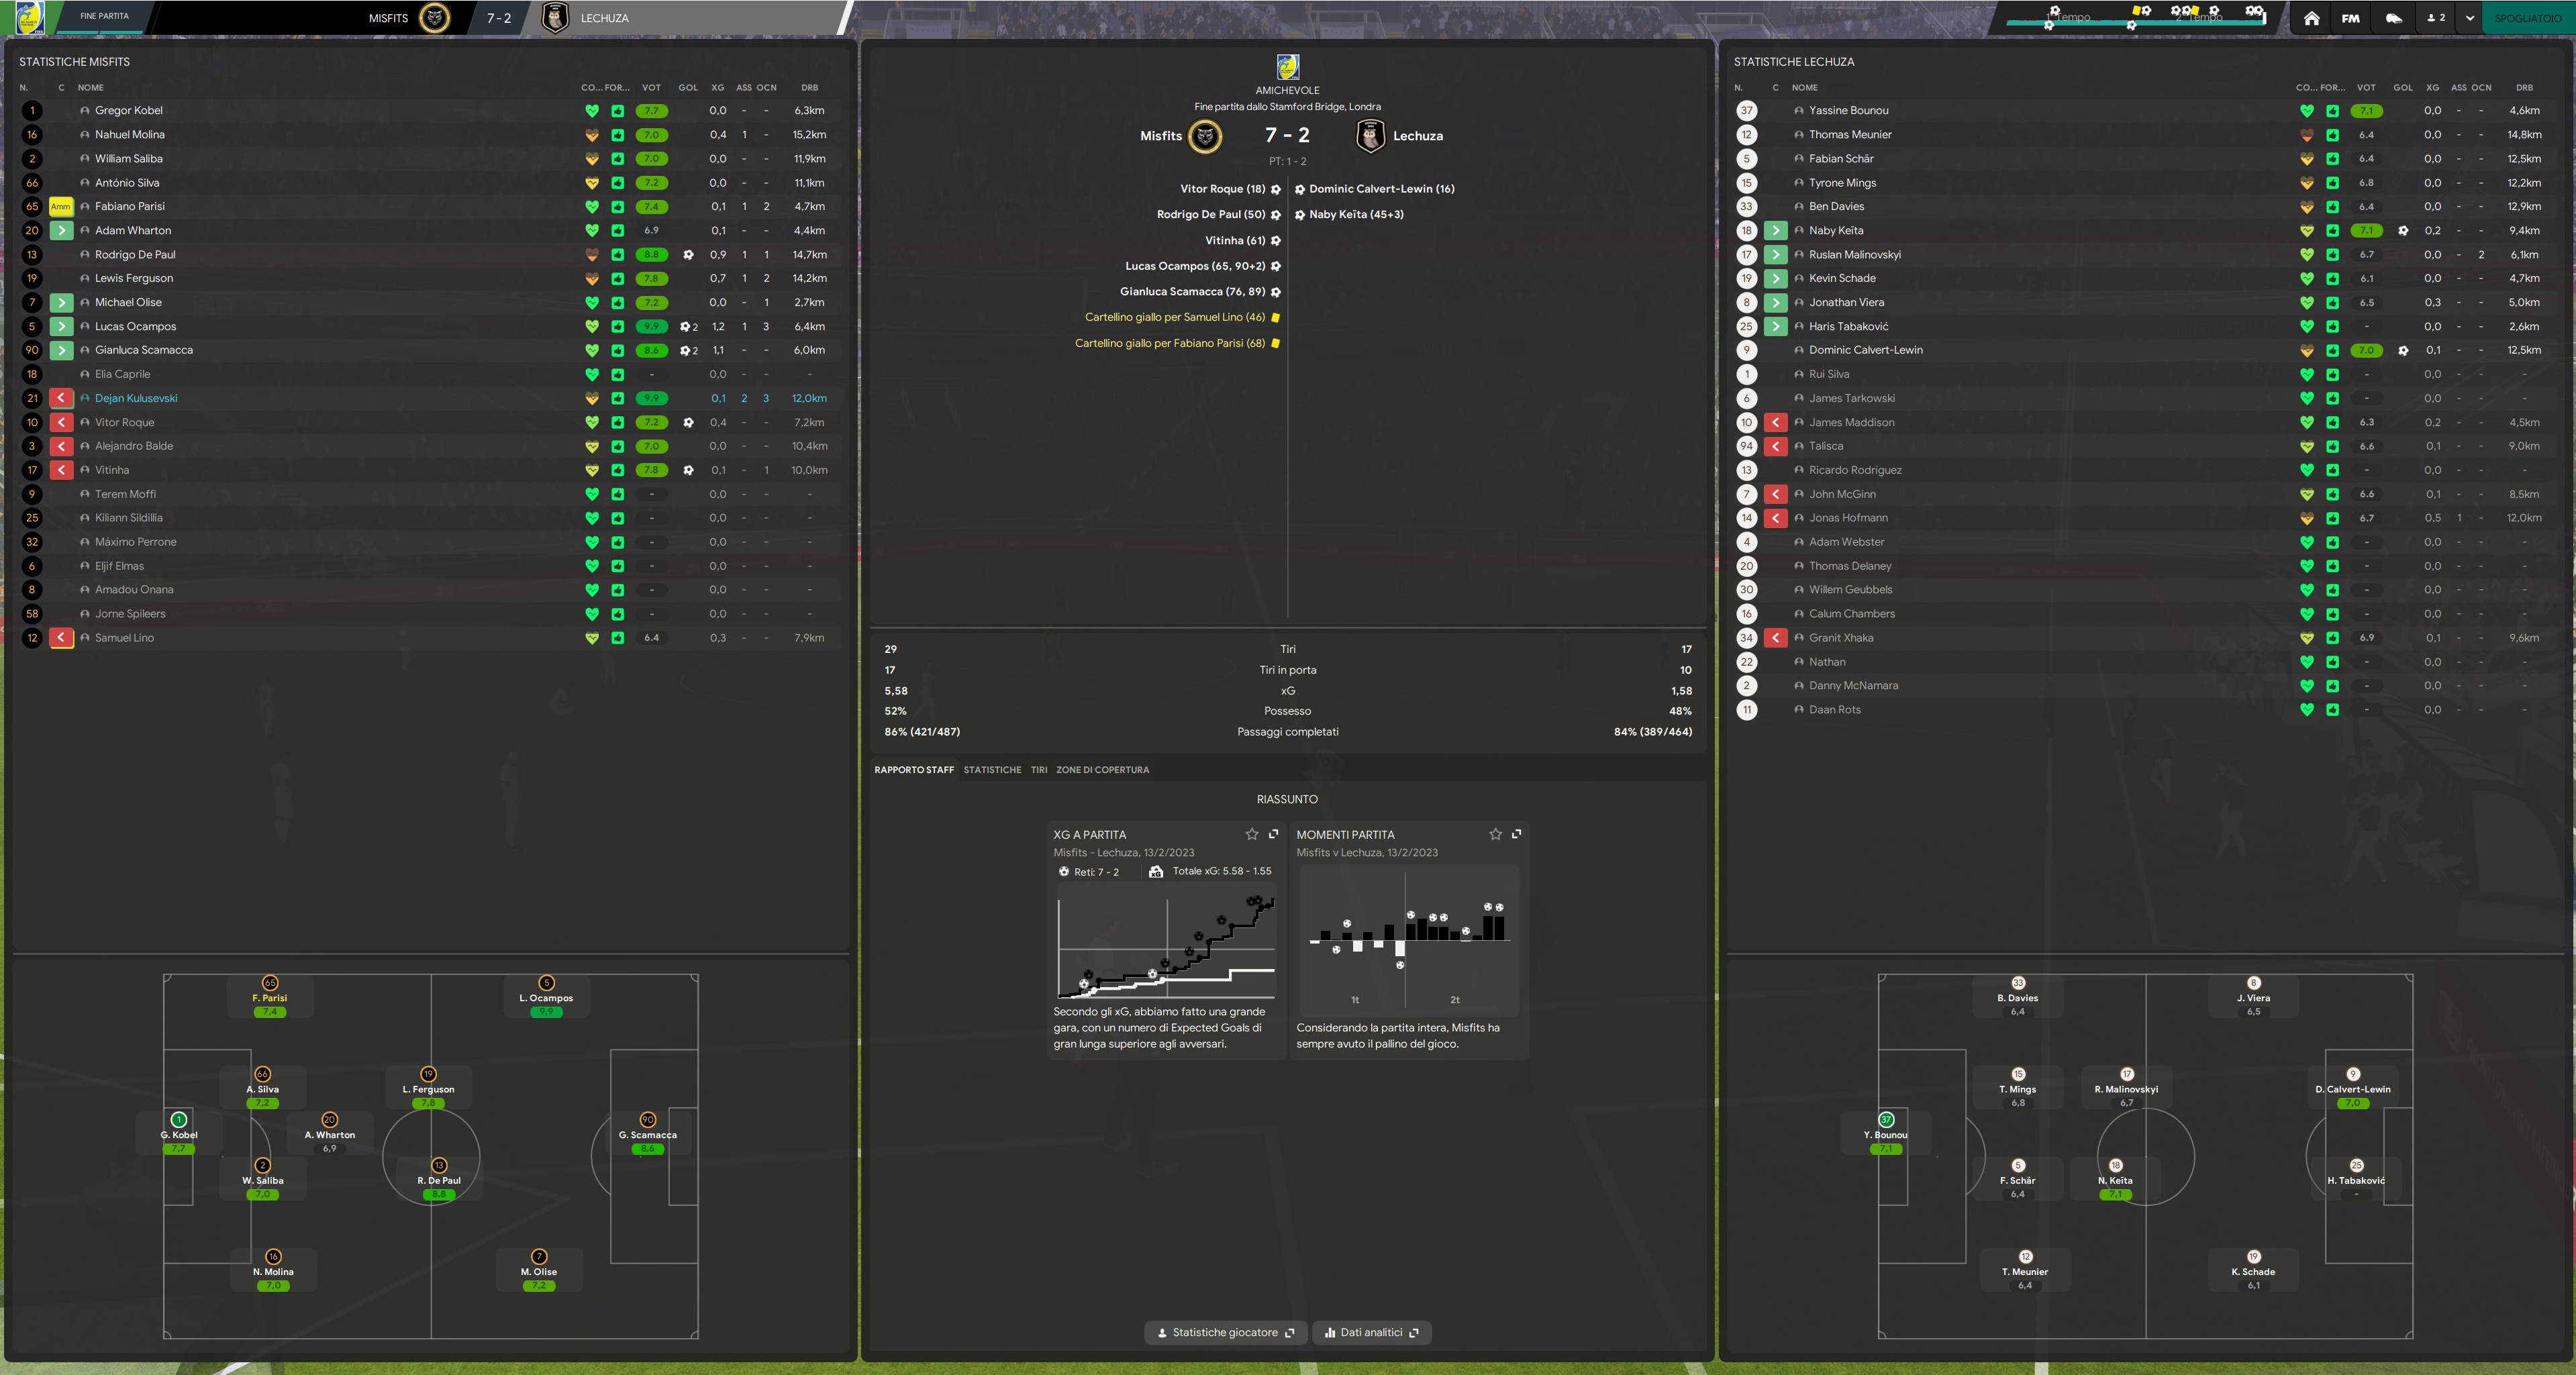2576x1375 pixels.
Task: Select L. Ocampos on the Misfits pitch
Action: click(546, 998)
